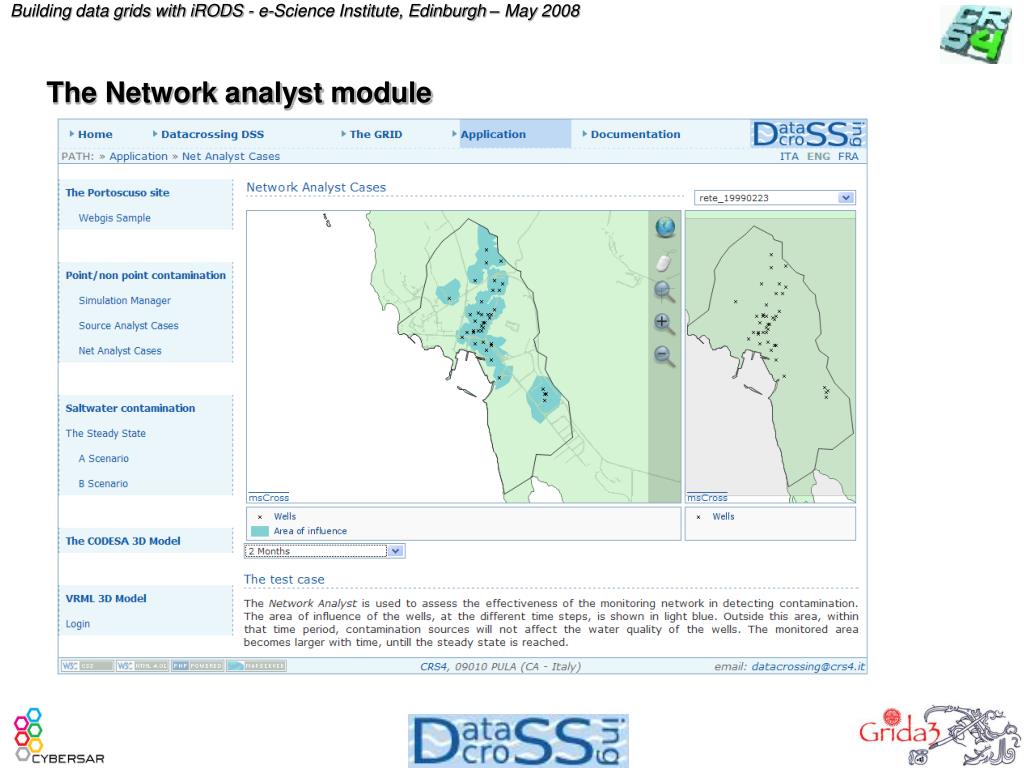Click the W3C HTML 4.01 badge

[x=142, y=666]
